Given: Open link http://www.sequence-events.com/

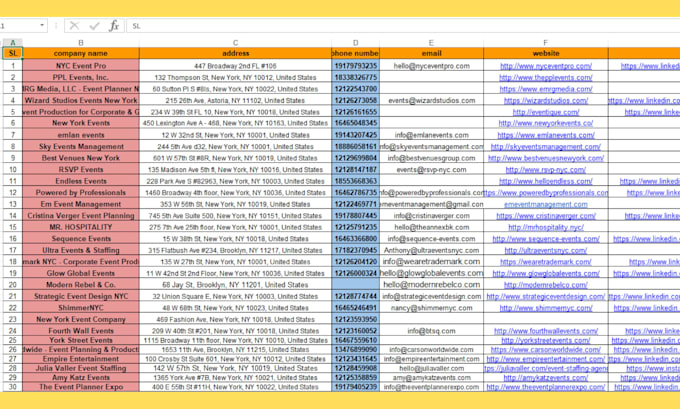Looking at the screenshot, I should [546, 239].
